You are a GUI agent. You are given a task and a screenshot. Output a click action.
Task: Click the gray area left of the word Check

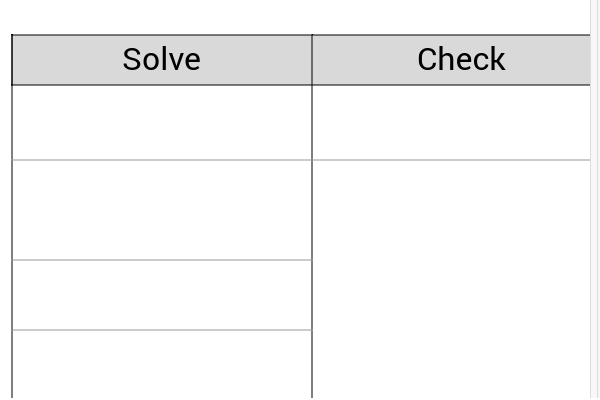point(365,60)
